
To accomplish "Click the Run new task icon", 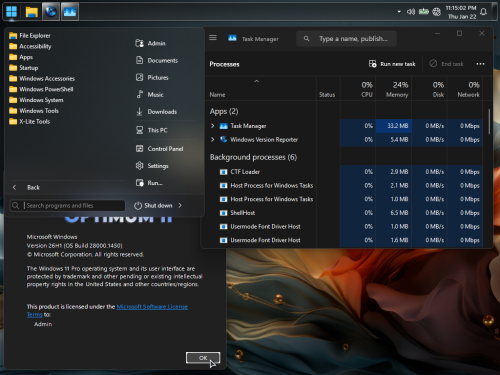I will pyautogui.click(x=372, y=64).
